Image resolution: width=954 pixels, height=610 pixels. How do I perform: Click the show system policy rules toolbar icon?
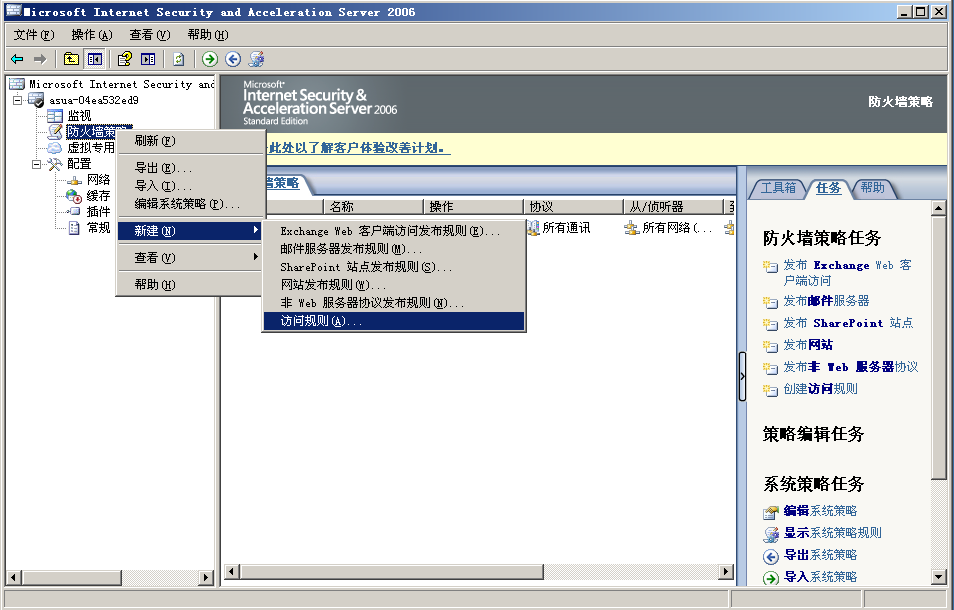256,59
